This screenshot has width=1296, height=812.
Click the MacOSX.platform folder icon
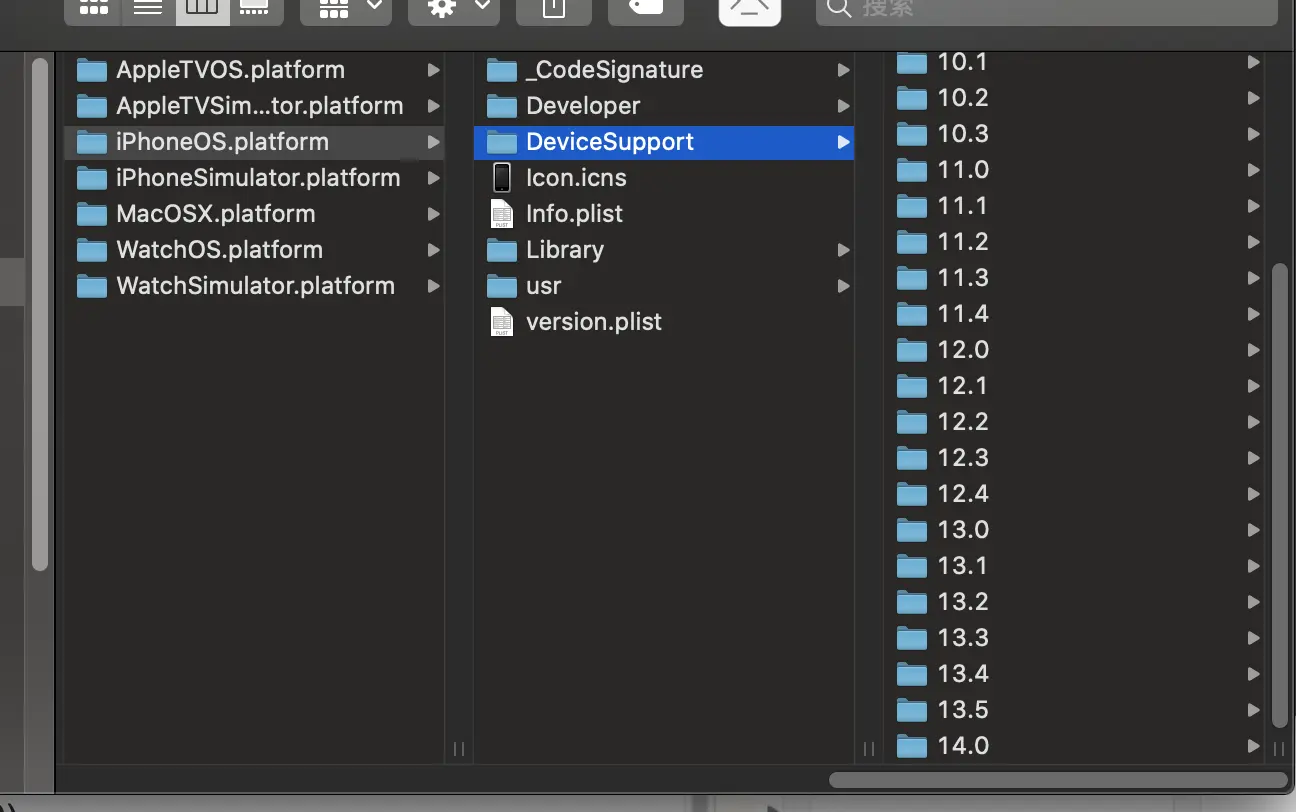[x=92, y=214]
